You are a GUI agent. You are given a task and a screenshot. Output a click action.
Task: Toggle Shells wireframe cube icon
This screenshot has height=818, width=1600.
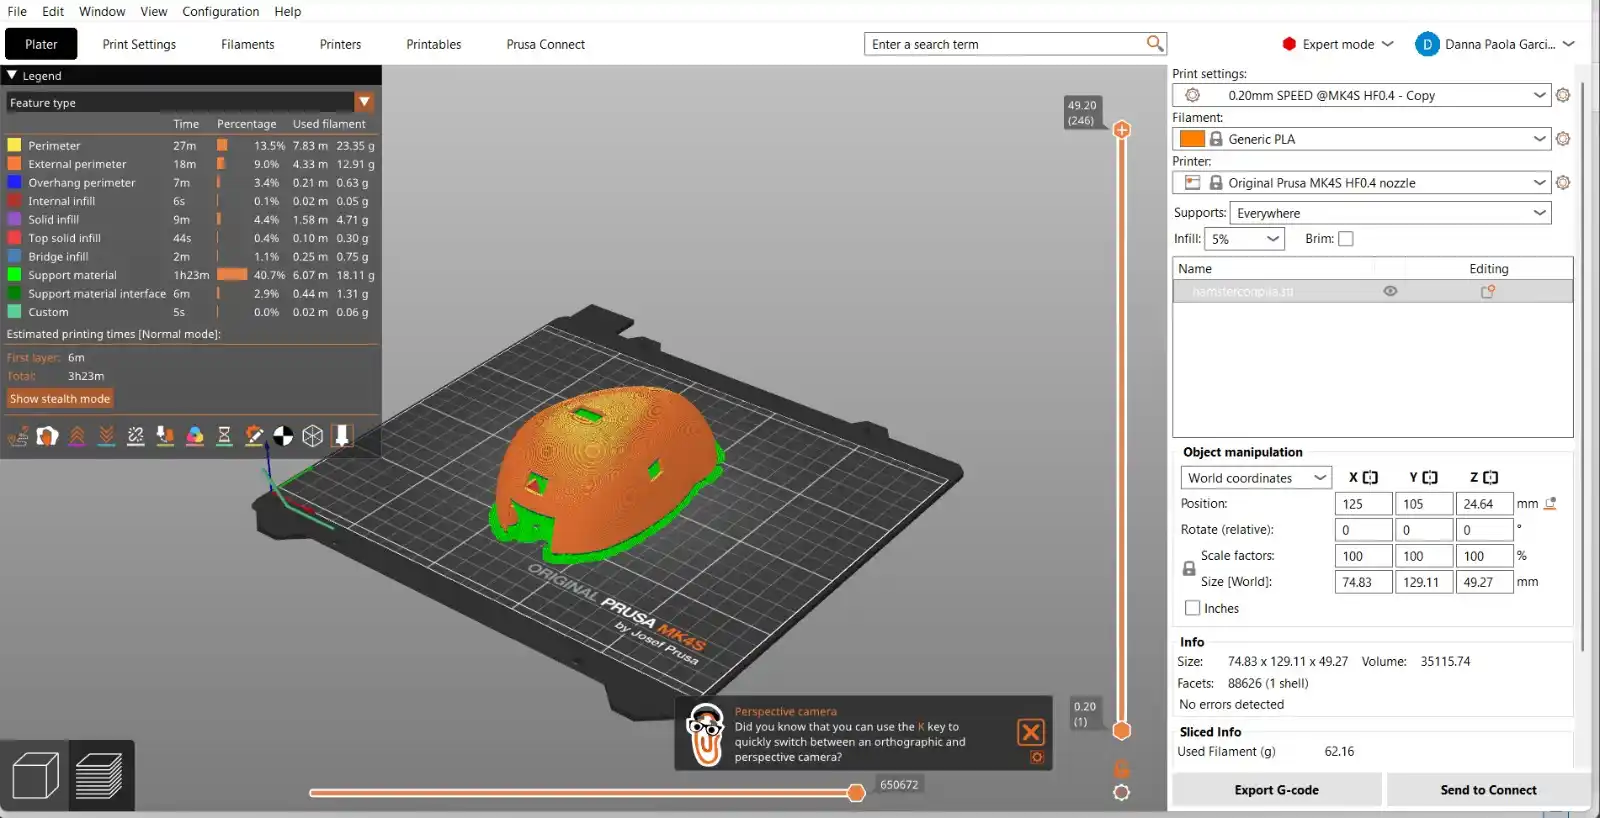[313, 436]
